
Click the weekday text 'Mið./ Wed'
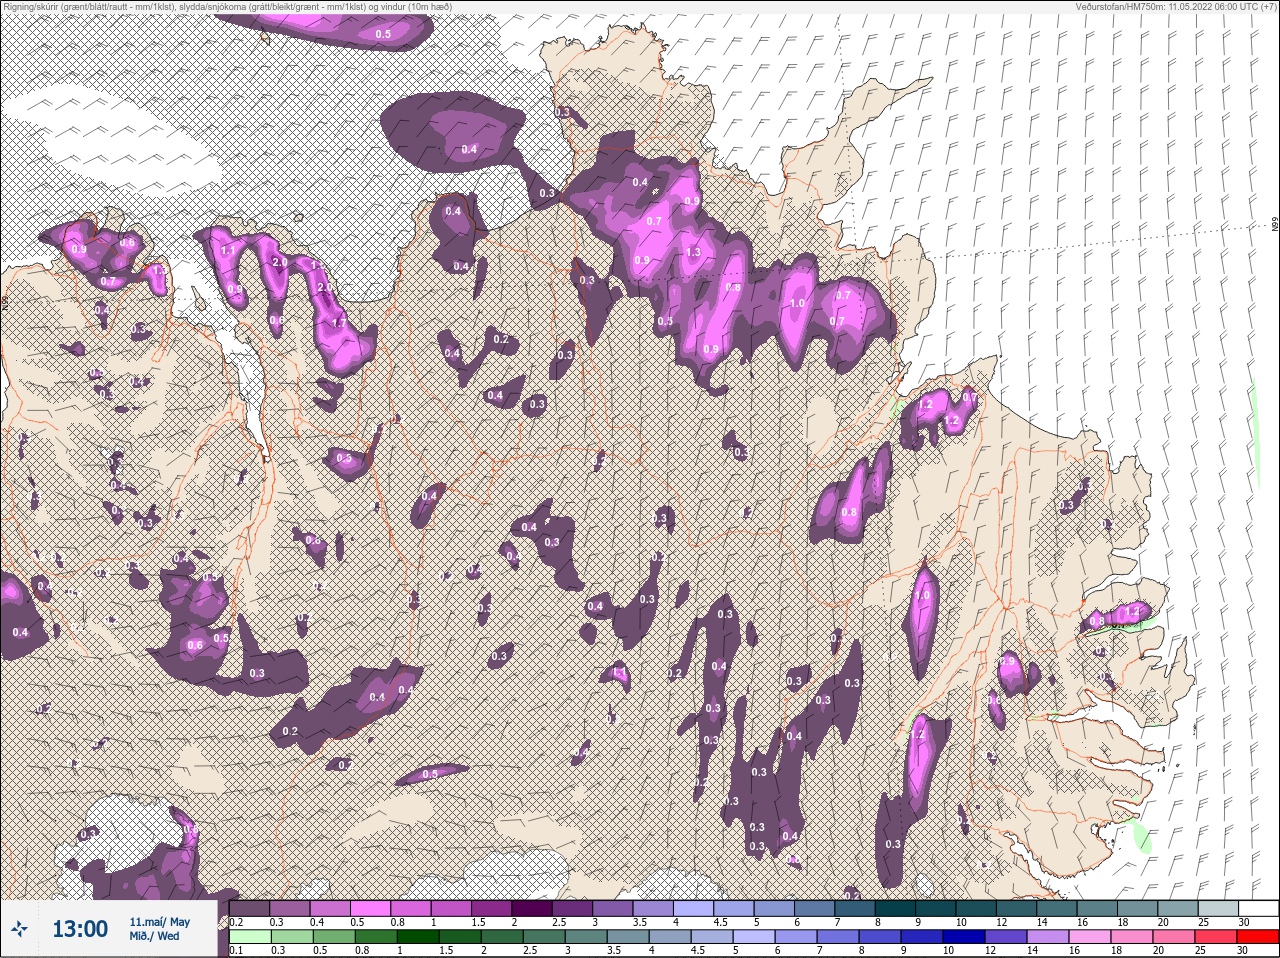pyautogui.click(x=154, y=936)
